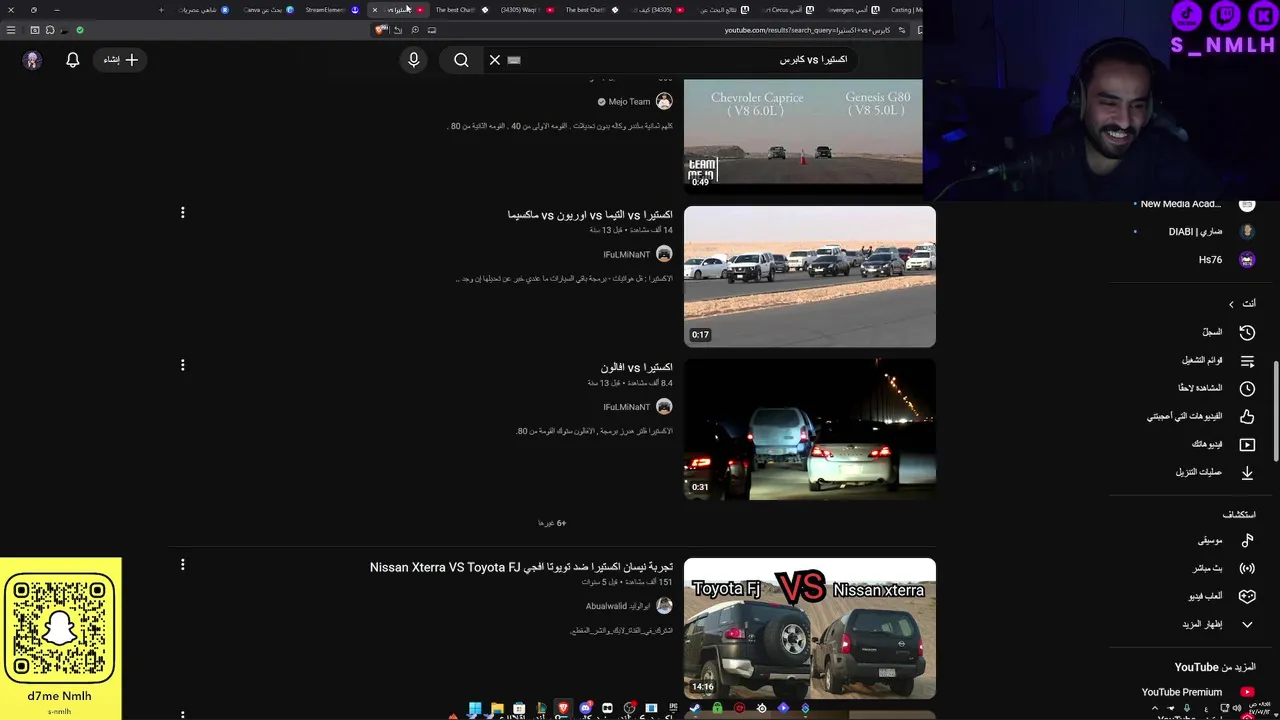Open بث مباشر live in explore section
The image size is (1280, 720).
(x=1223, y=568)
